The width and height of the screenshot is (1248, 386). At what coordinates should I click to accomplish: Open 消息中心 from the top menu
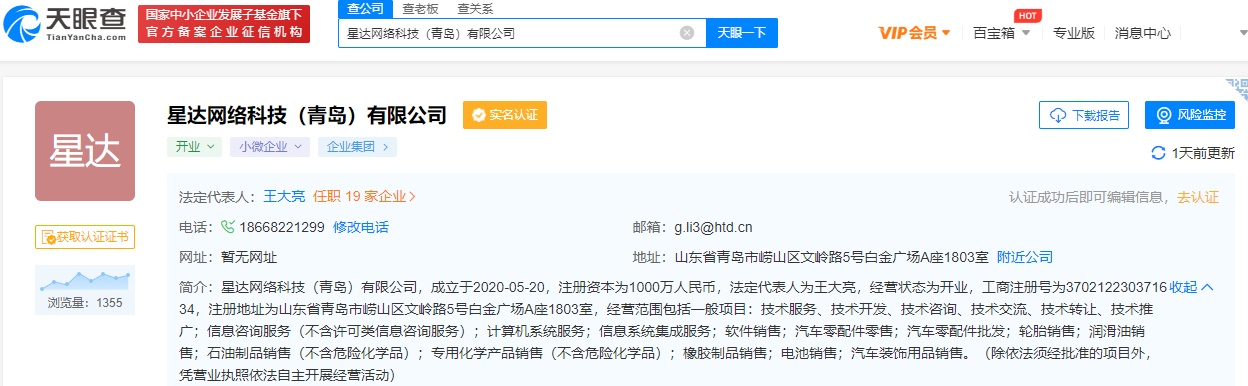[x=1142, y=33]
